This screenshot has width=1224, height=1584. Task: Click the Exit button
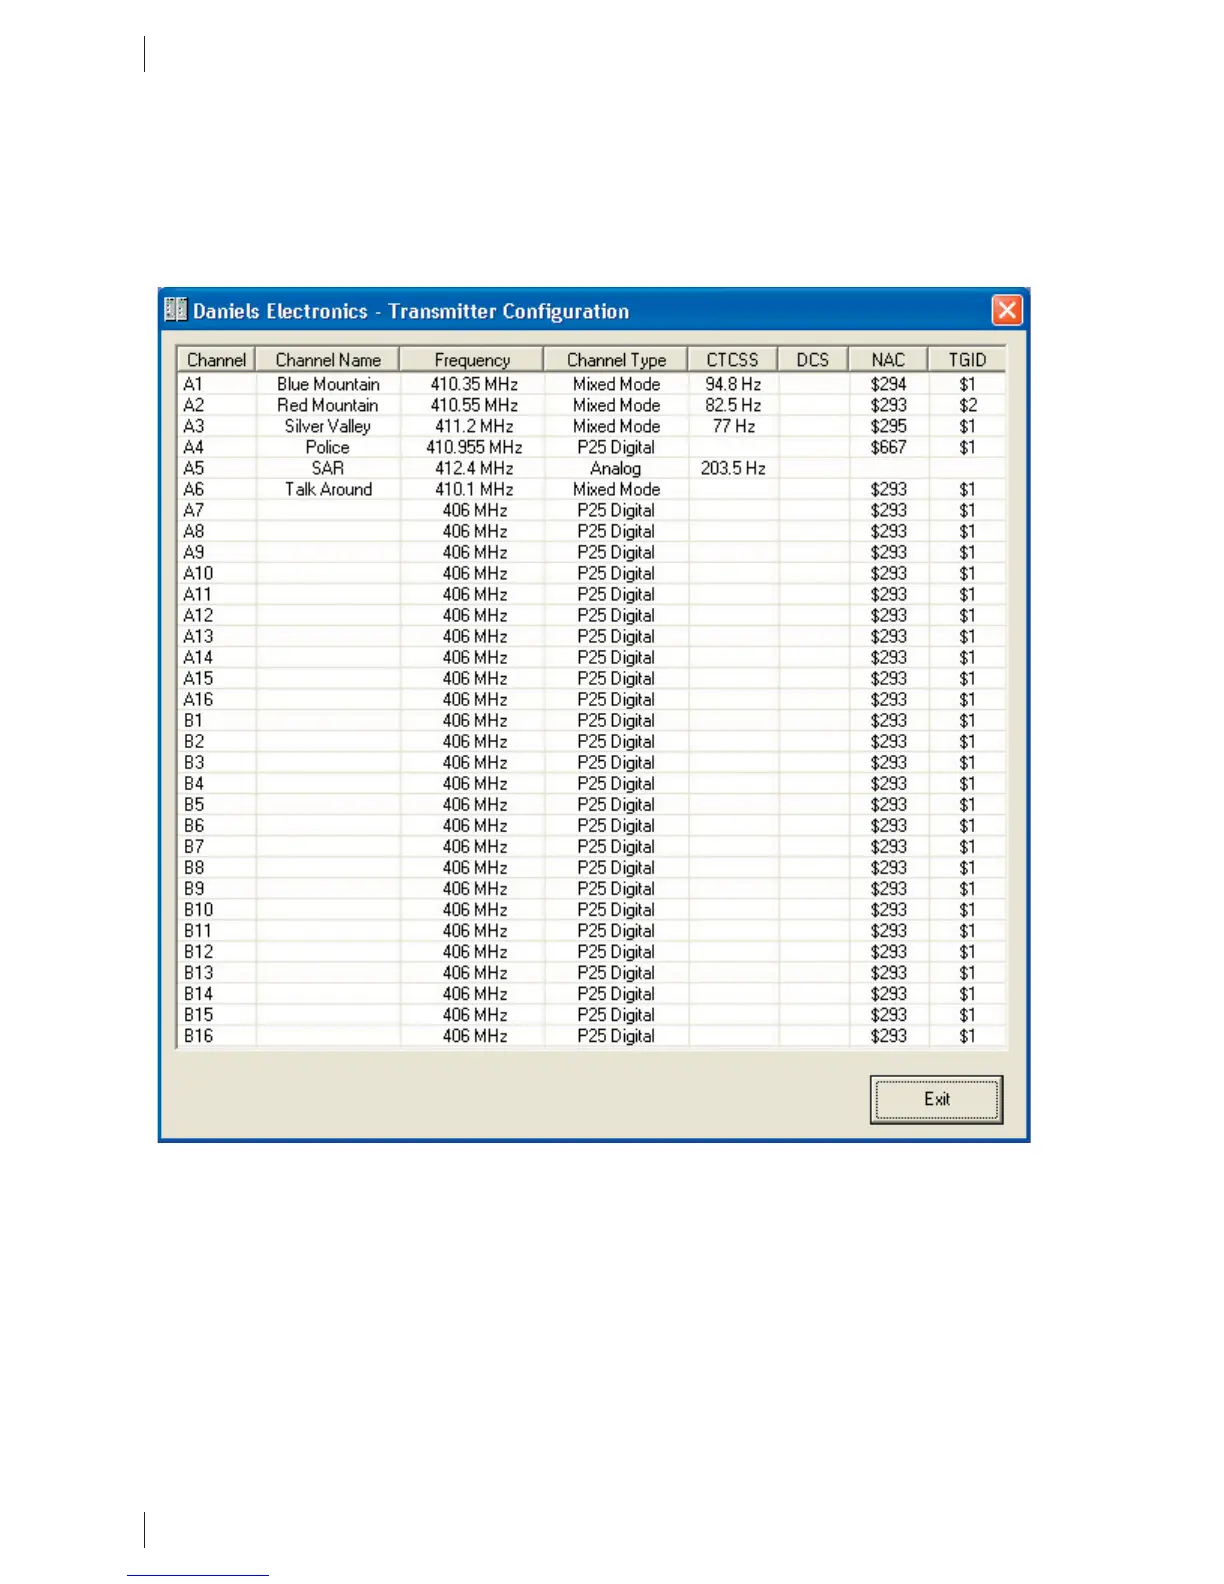coord(936,1099)
